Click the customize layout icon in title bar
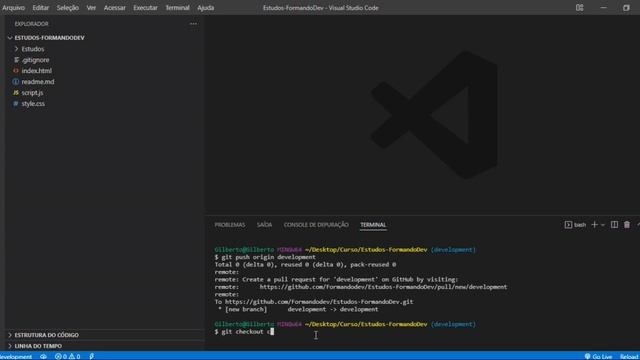Screen dimensions: 640x360 pyautogui.click(x=580, y=8)
